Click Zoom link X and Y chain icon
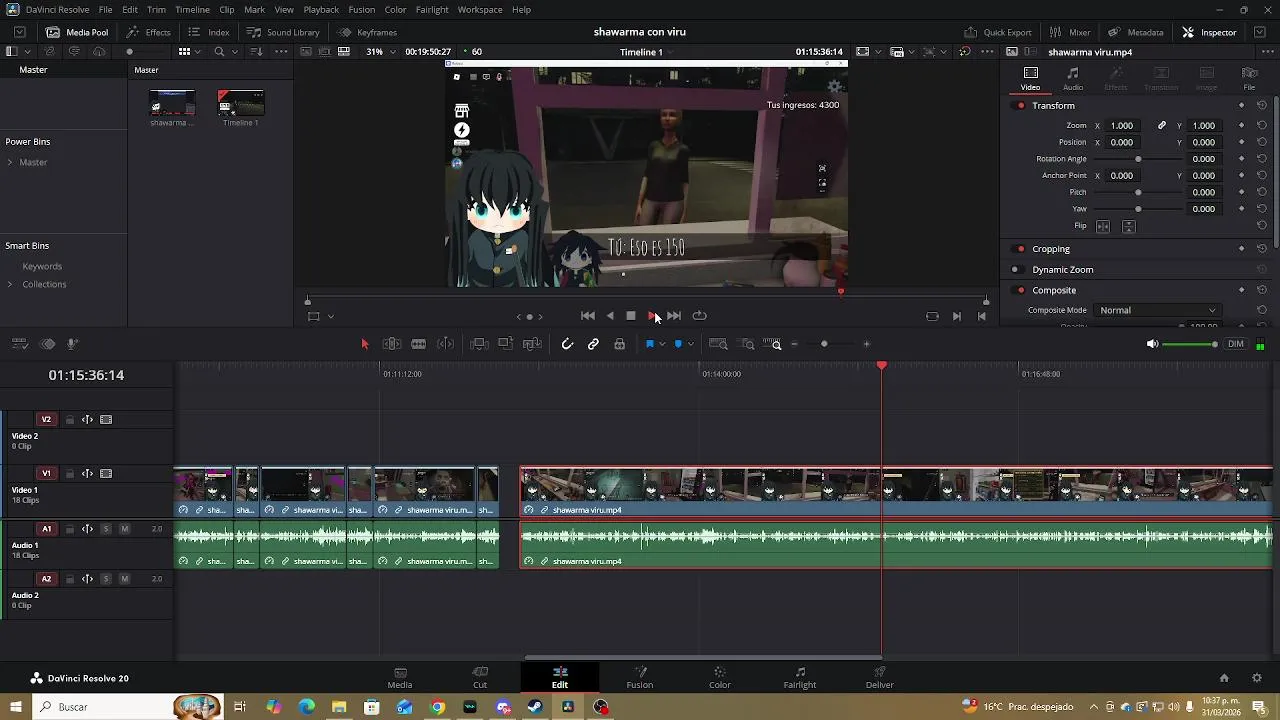The image size is (1280, 720). [1162, 126]
